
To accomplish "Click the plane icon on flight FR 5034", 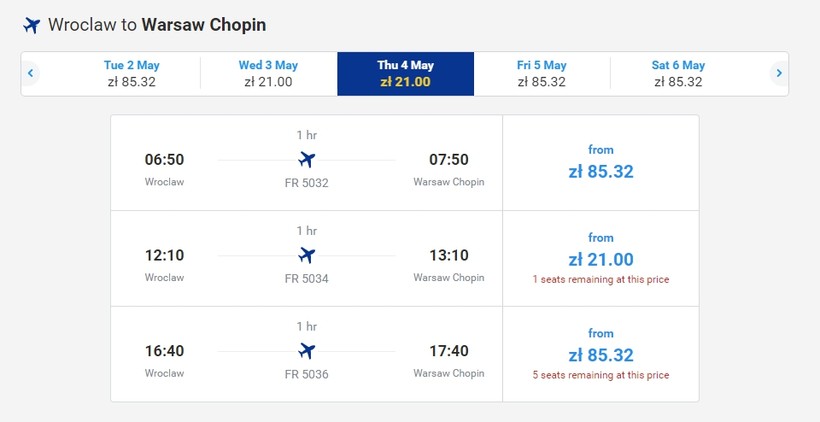I will click(306, 255).
